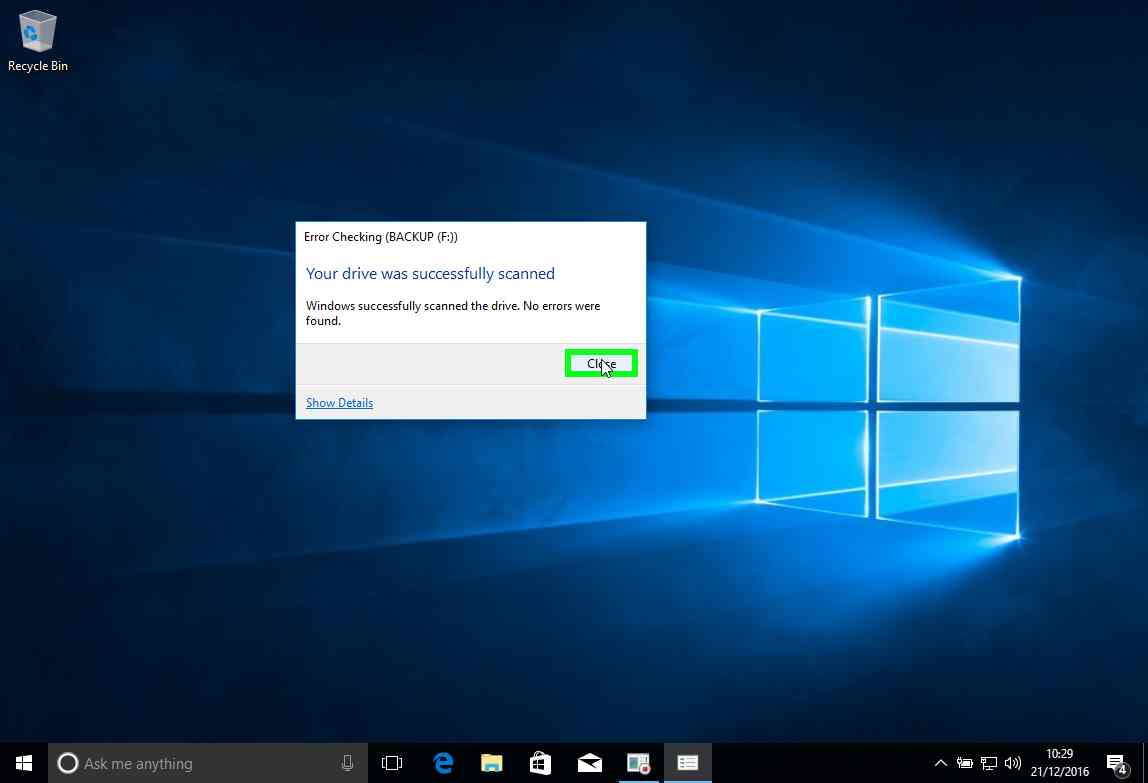Open the Mail app on taskbar
Image resolution: width=1148 pixels, height=783 pixels.
point(589,763)
